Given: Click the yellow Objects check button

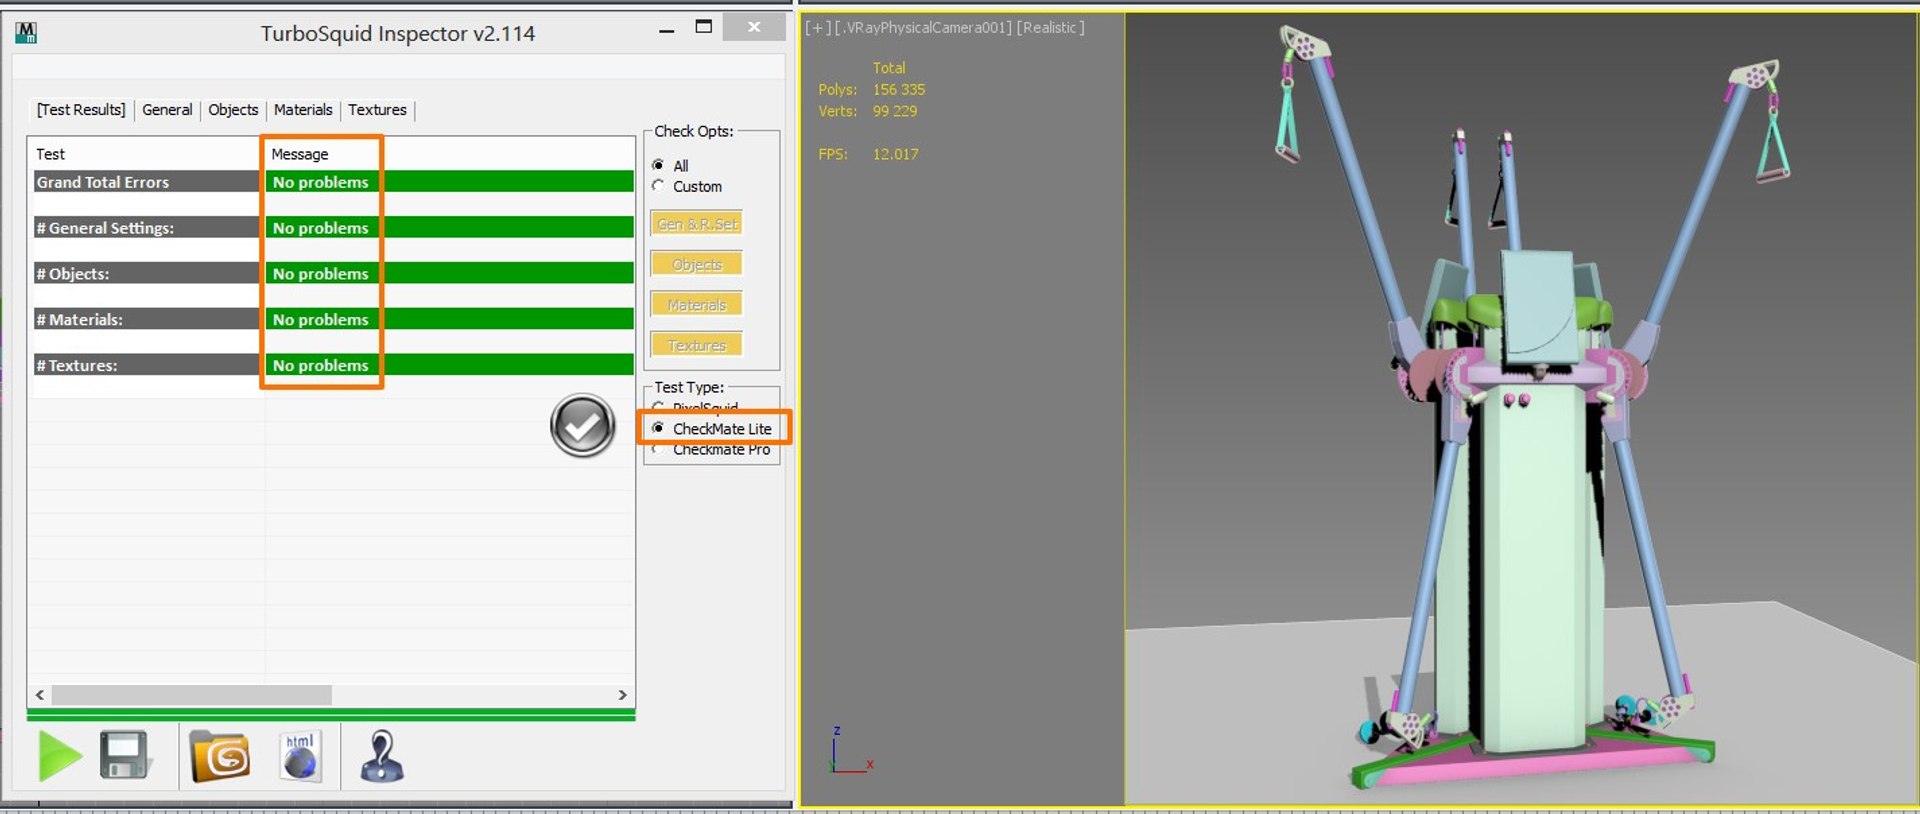Looking at the screenshot, I should point(697,265).
